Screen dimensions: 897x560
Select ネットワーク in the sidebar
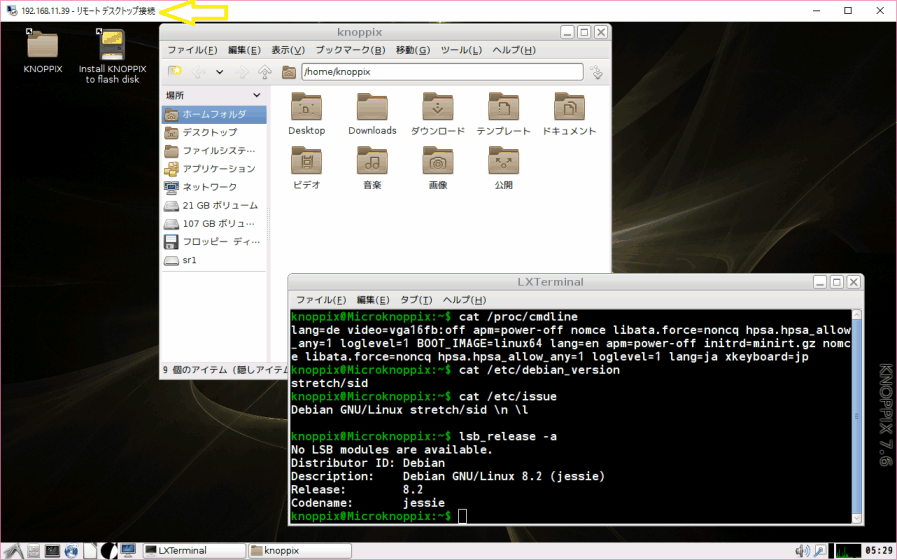tap(214, 187)
